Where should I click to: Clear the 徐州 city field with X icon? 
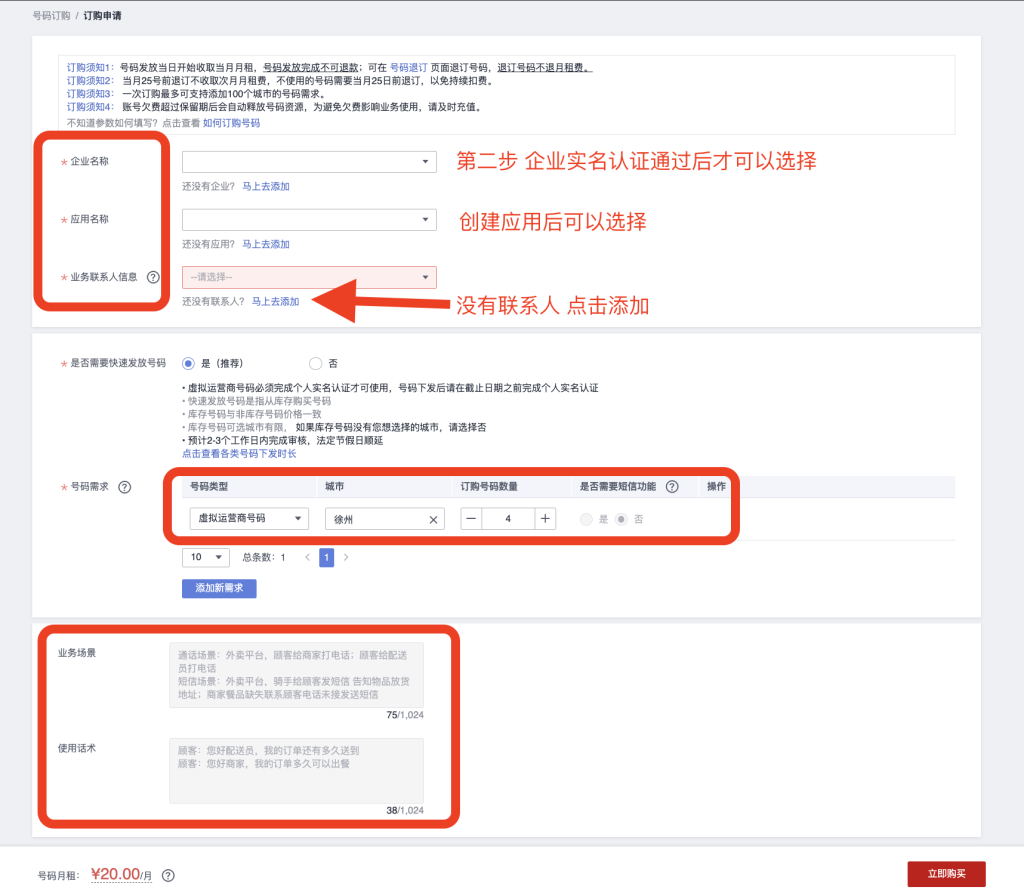click(x=433, y=519)
